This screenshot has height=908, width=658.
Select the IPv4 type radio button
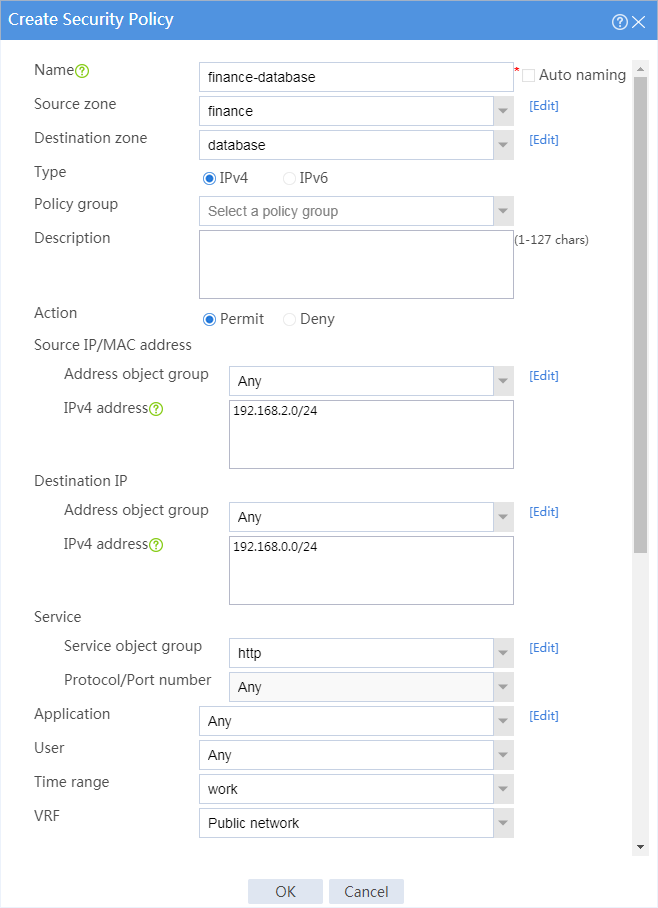[209, 178]
